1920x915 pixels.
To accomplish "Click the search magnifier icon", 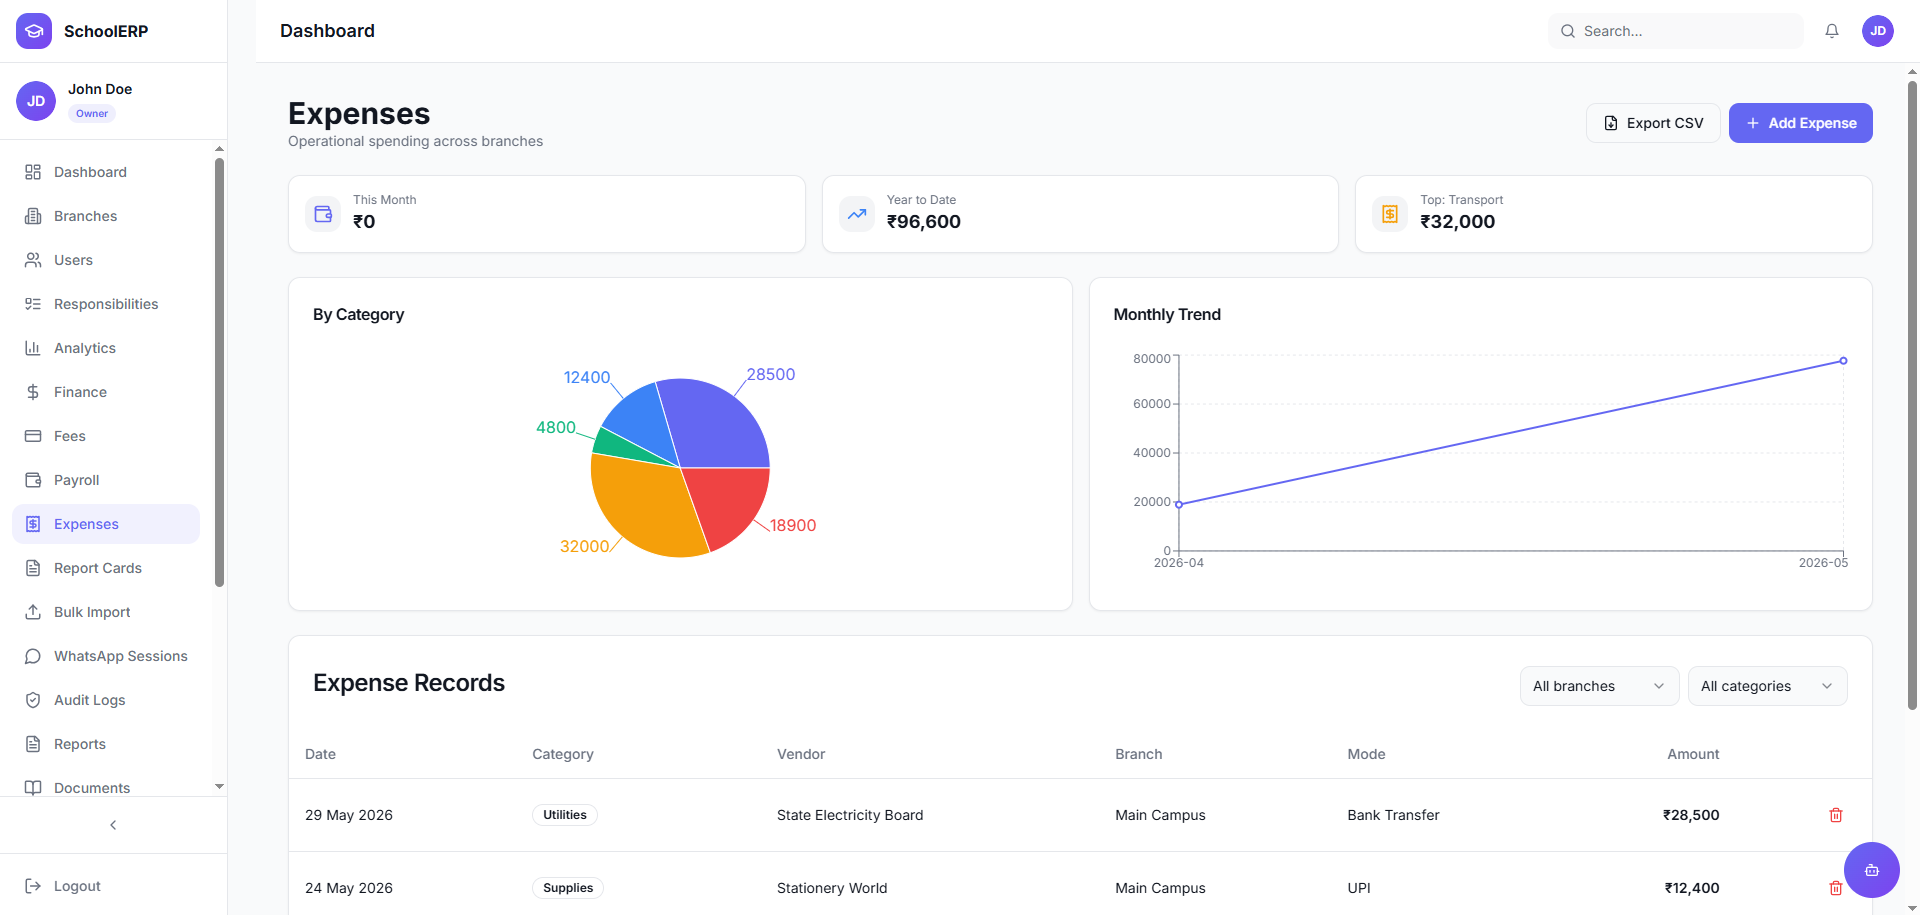I will (1568, 31).
